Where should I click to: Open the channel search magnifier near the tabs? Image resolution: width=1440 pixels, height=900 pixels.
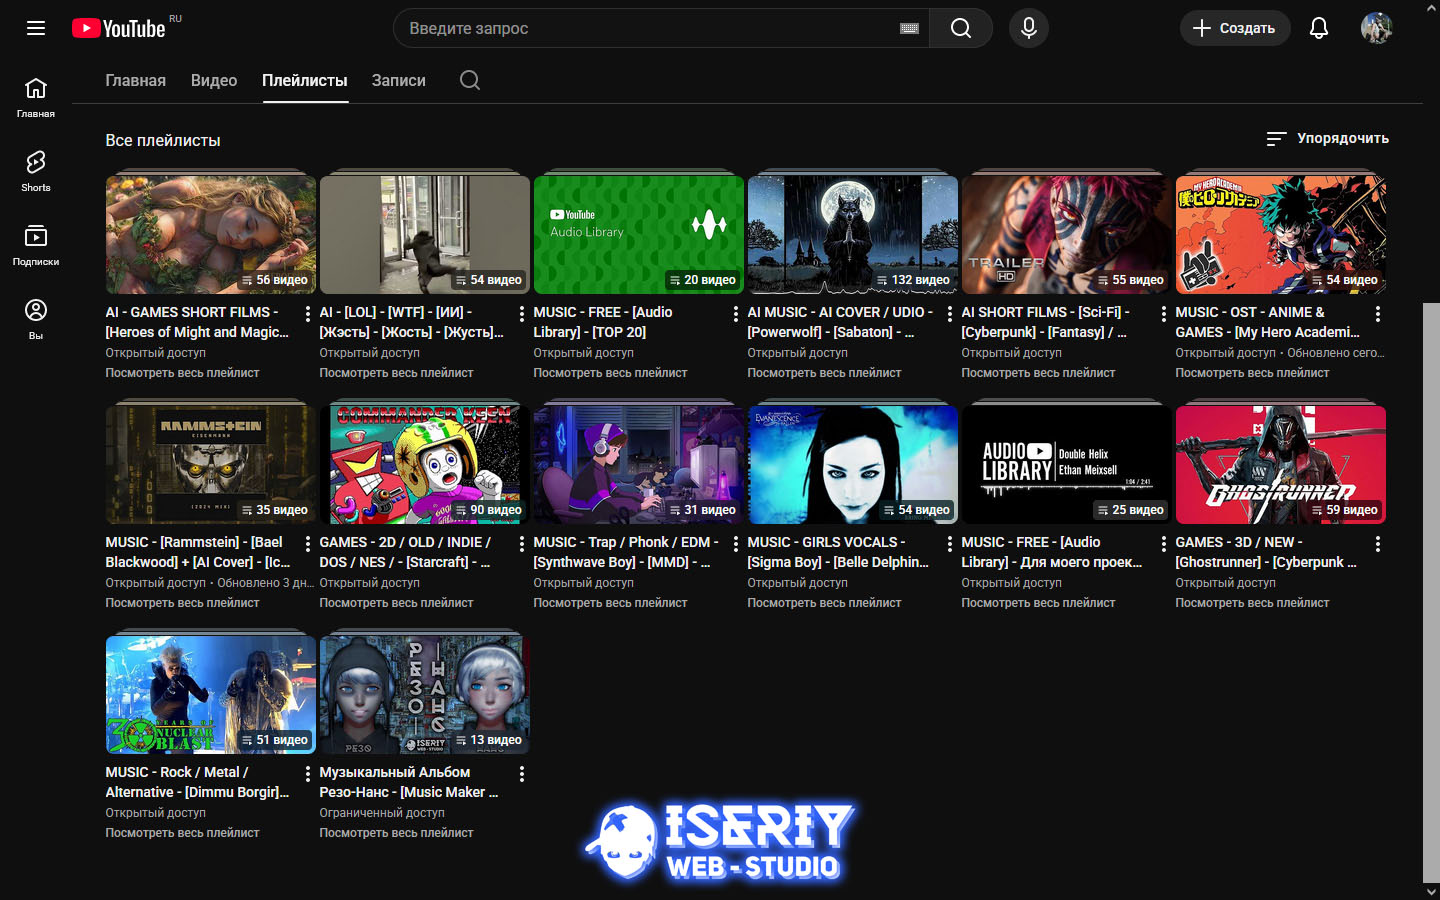469,80
